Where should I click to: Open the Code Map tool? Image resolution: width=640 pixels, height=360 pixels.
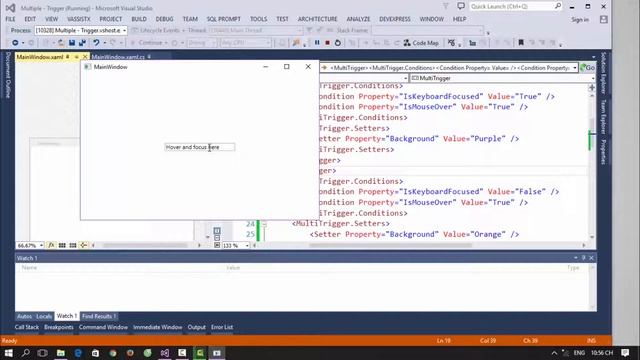click(x=421, y=42)
